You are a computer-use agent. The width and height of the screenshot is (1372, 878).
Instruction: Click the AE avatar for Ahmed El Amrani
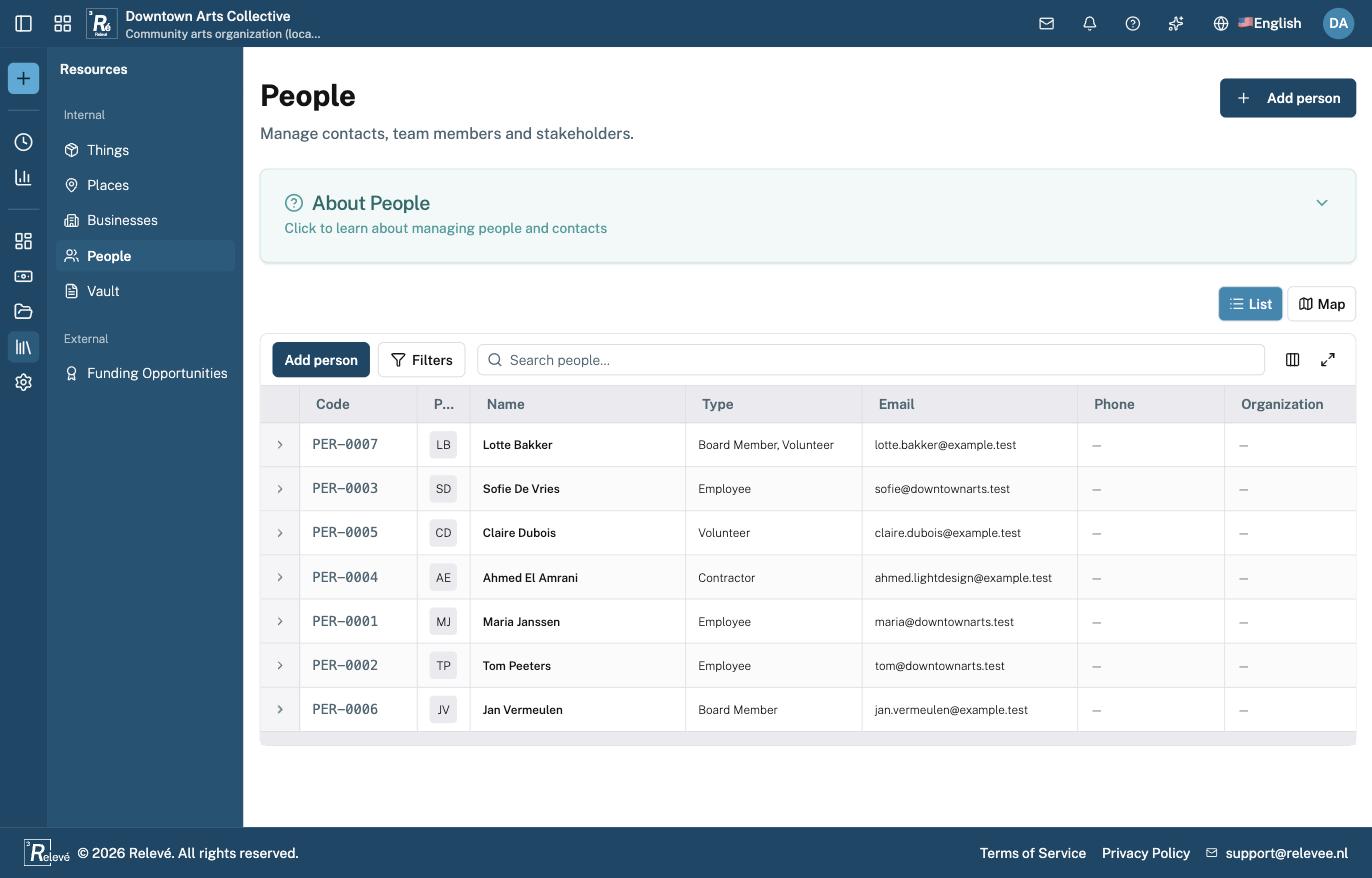[x=443, y=577]
